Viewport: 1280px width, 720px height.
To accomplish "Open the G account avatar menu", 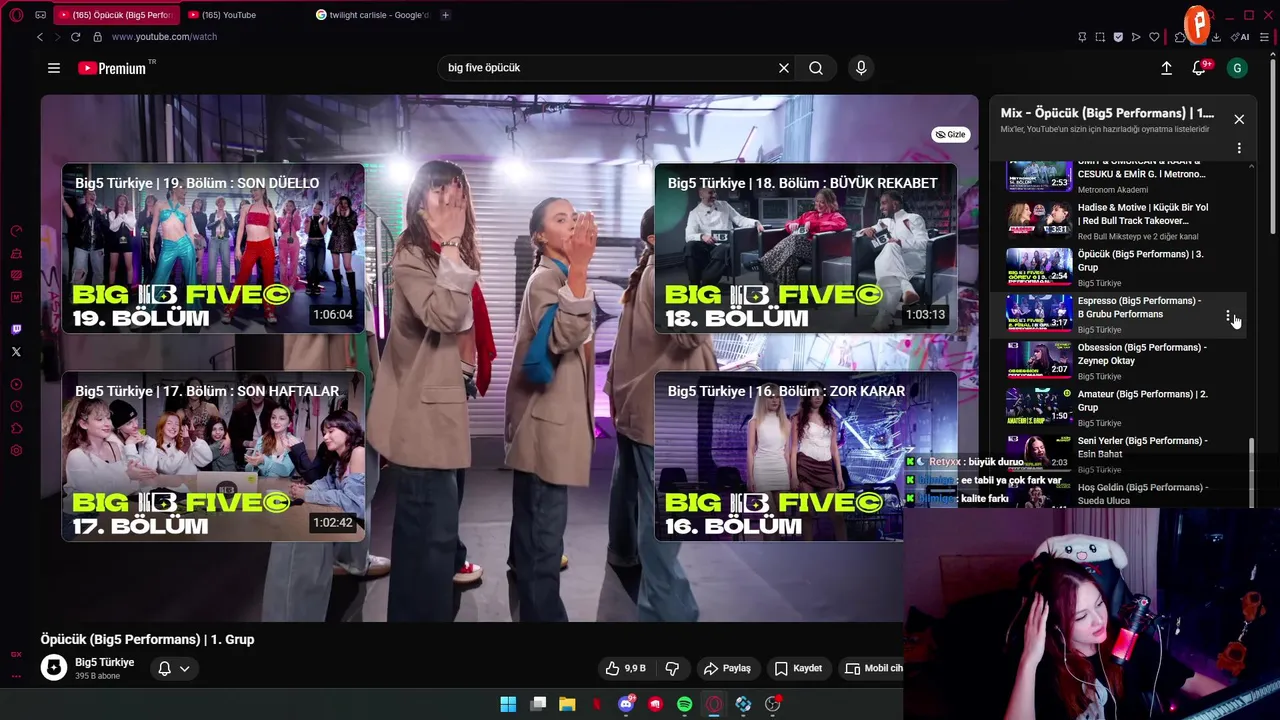I will coord(1237,68).
